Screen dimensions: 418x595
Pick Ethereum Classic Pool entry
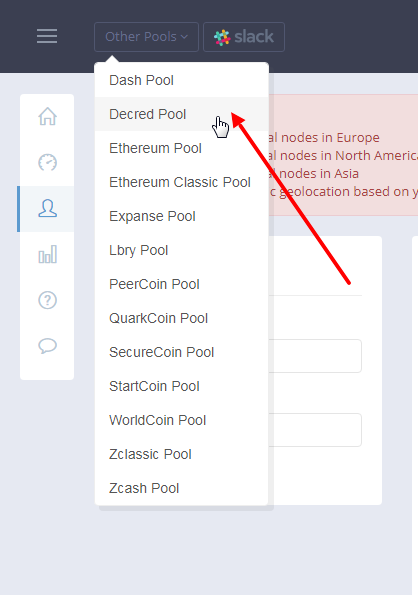pyautogui.click(x=182, y=182)
